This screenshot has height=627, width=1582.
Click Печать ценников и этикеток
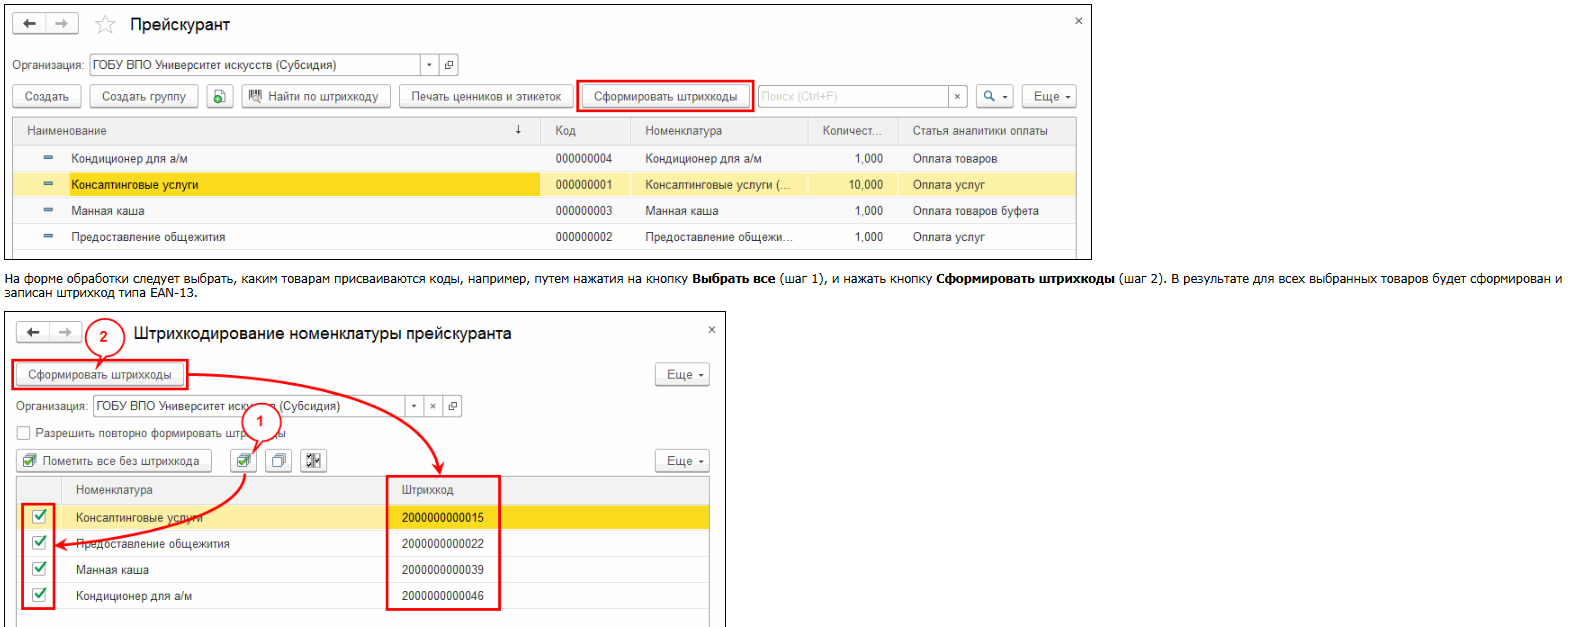486,96
